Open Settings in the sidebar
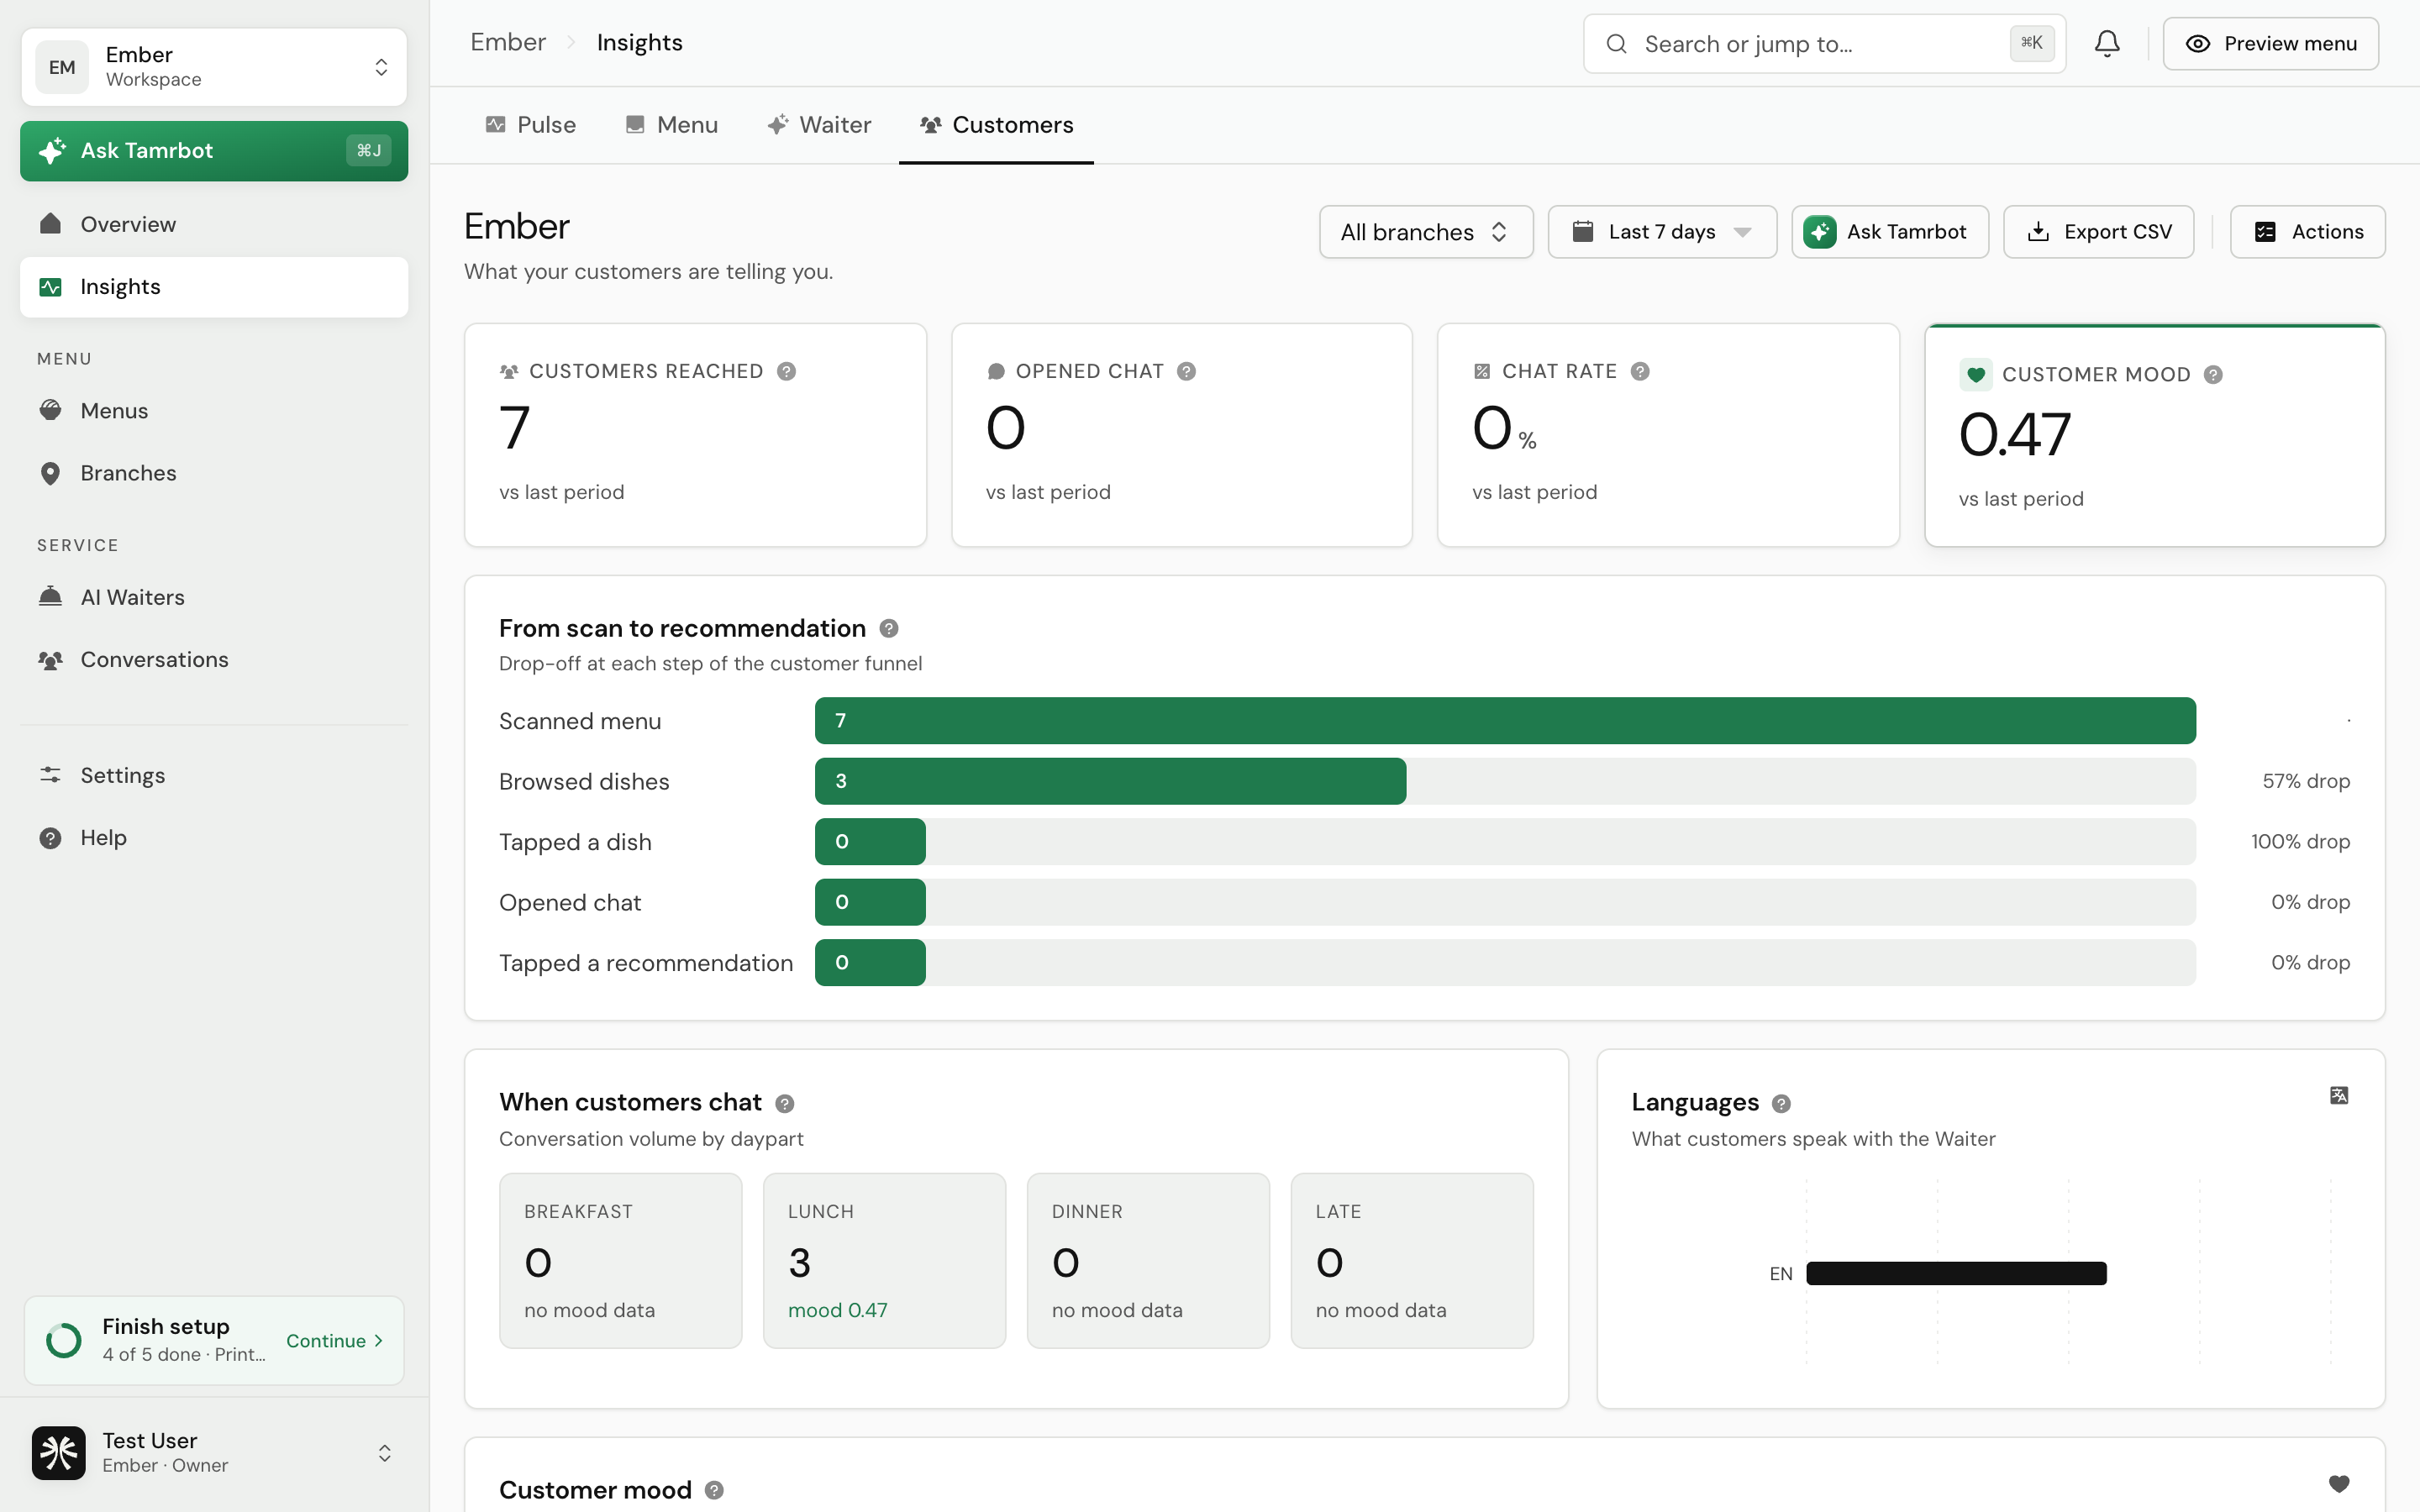This screenshot has width=2420, height=1512. [214, 775]
